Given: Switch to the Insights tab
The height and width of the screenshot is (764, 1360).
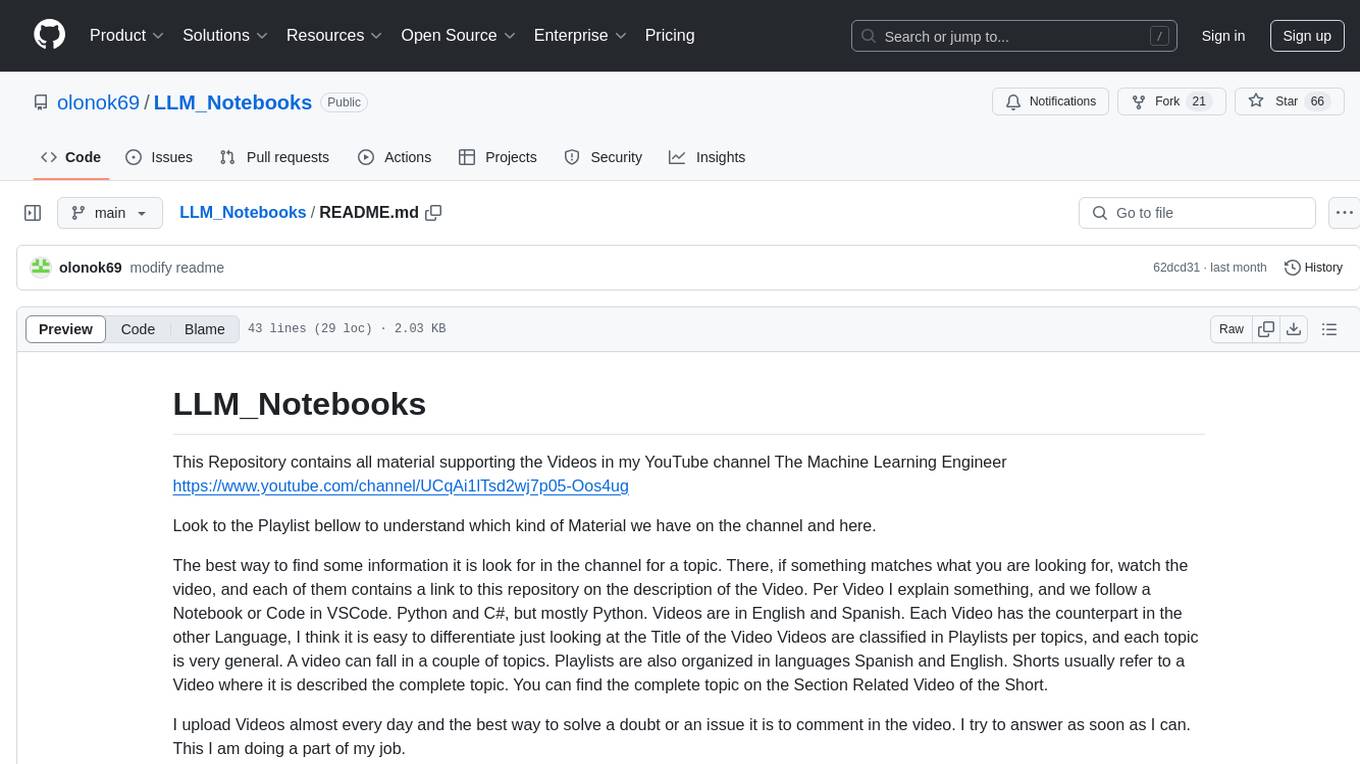Looking at the screenshot, I should click(707, 157).
